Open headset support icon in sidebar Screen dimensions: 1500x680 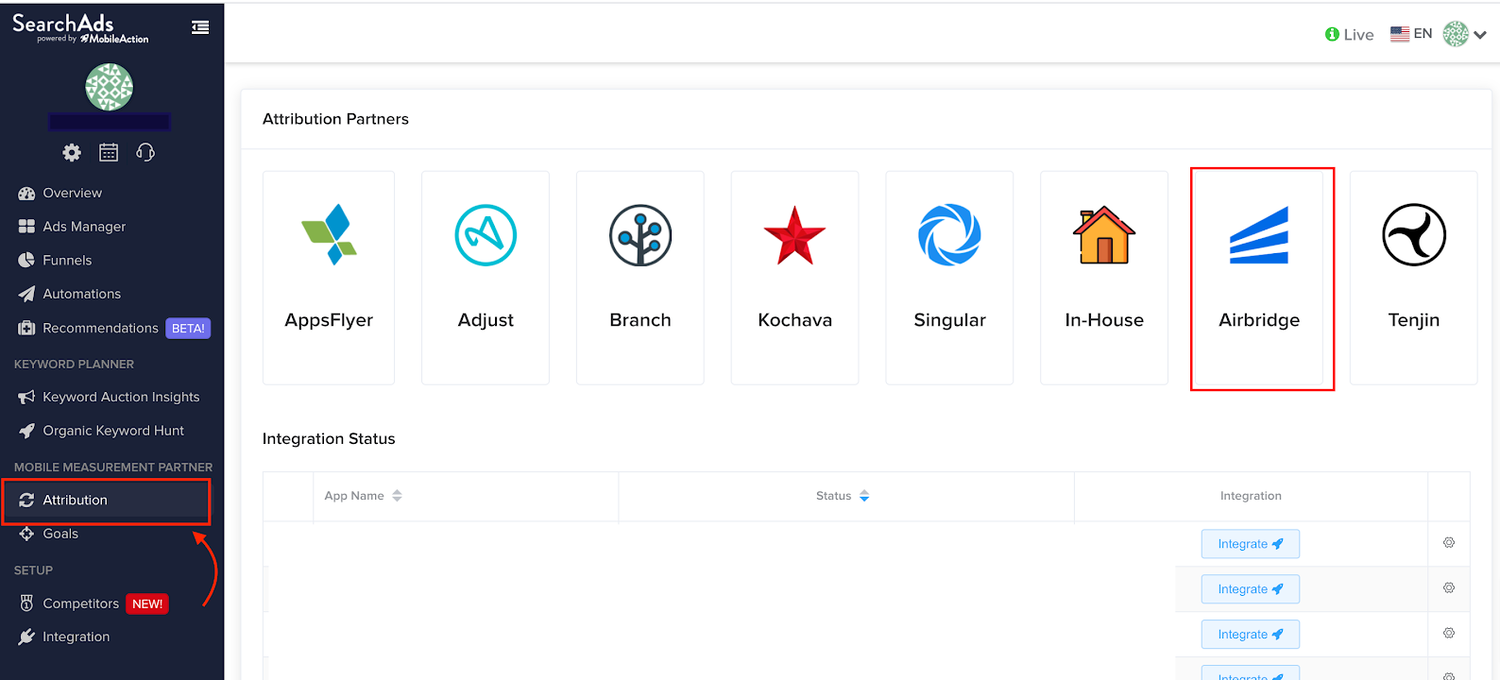click(x=145, y=153)
